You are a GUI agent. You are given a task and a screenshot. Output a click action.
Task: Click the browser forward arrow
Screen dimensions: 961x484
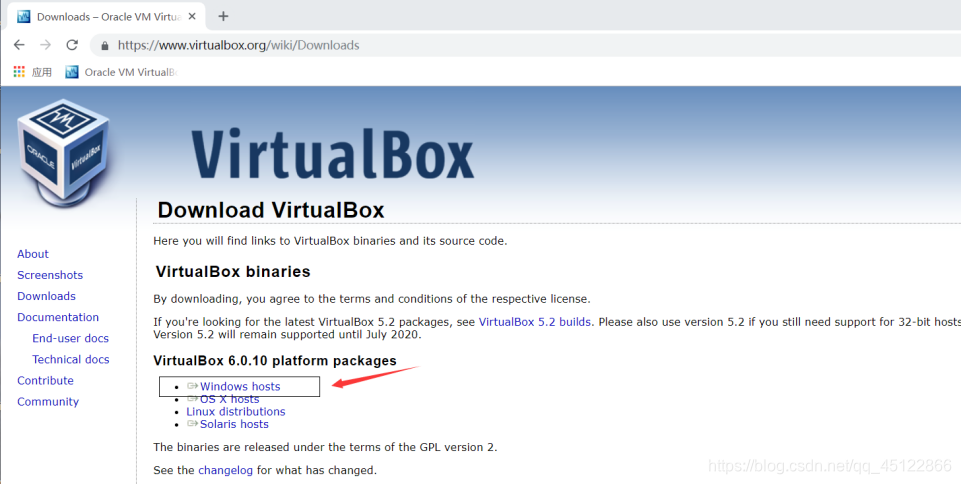pos(45,45)
